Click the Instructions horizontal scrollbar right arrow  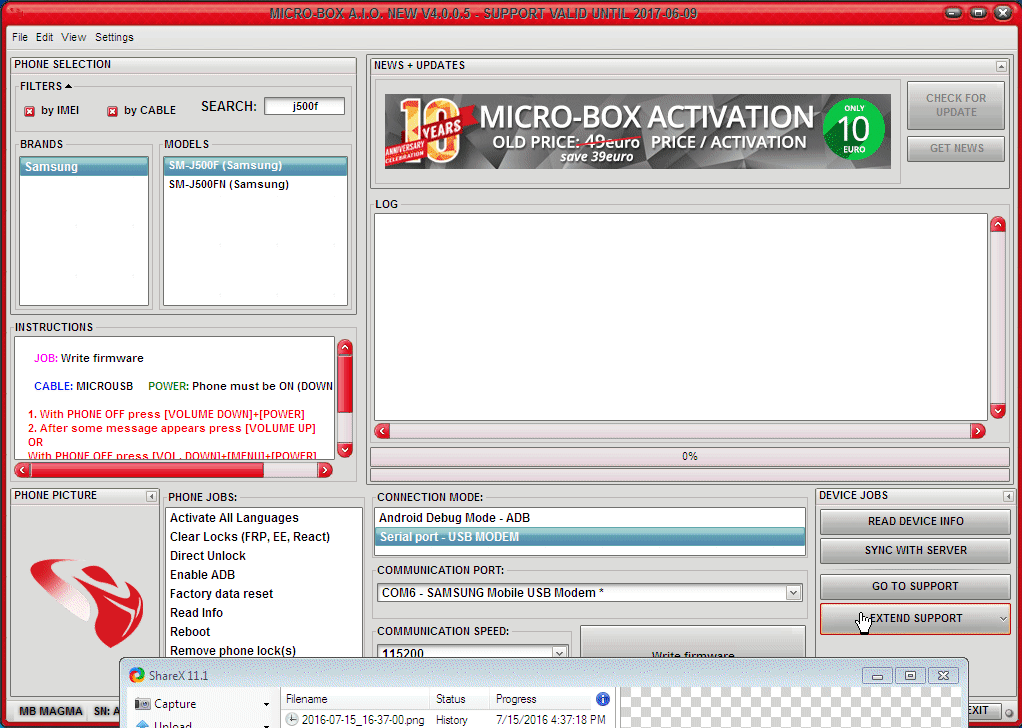point(325,470)
